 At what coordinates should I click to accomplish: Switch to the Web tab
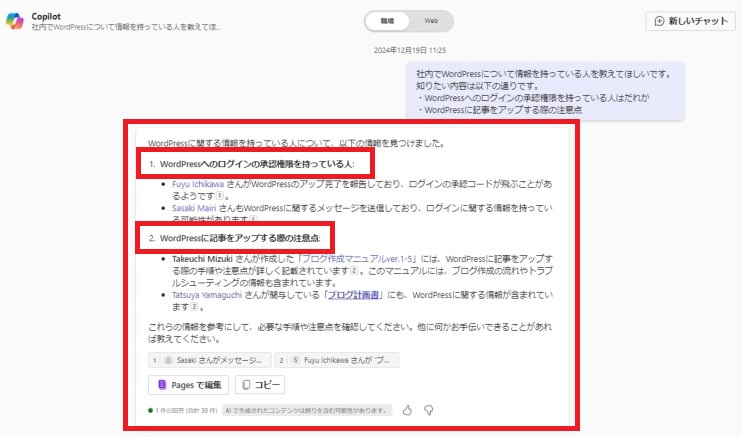coord(431,21)
